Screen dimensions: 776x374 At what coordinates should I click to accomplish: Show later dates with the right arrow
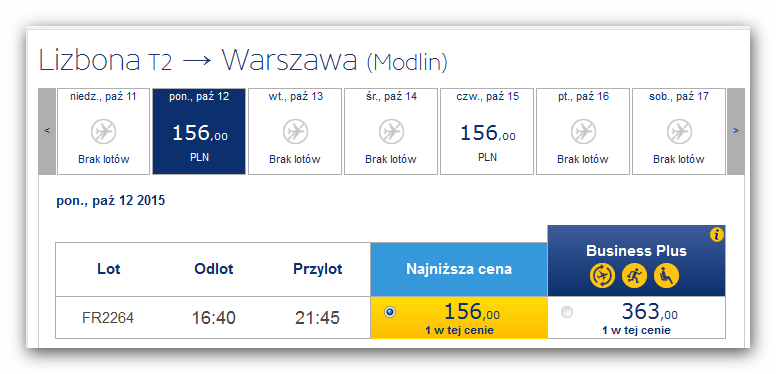pyautogui.click(x=736, y=131)
